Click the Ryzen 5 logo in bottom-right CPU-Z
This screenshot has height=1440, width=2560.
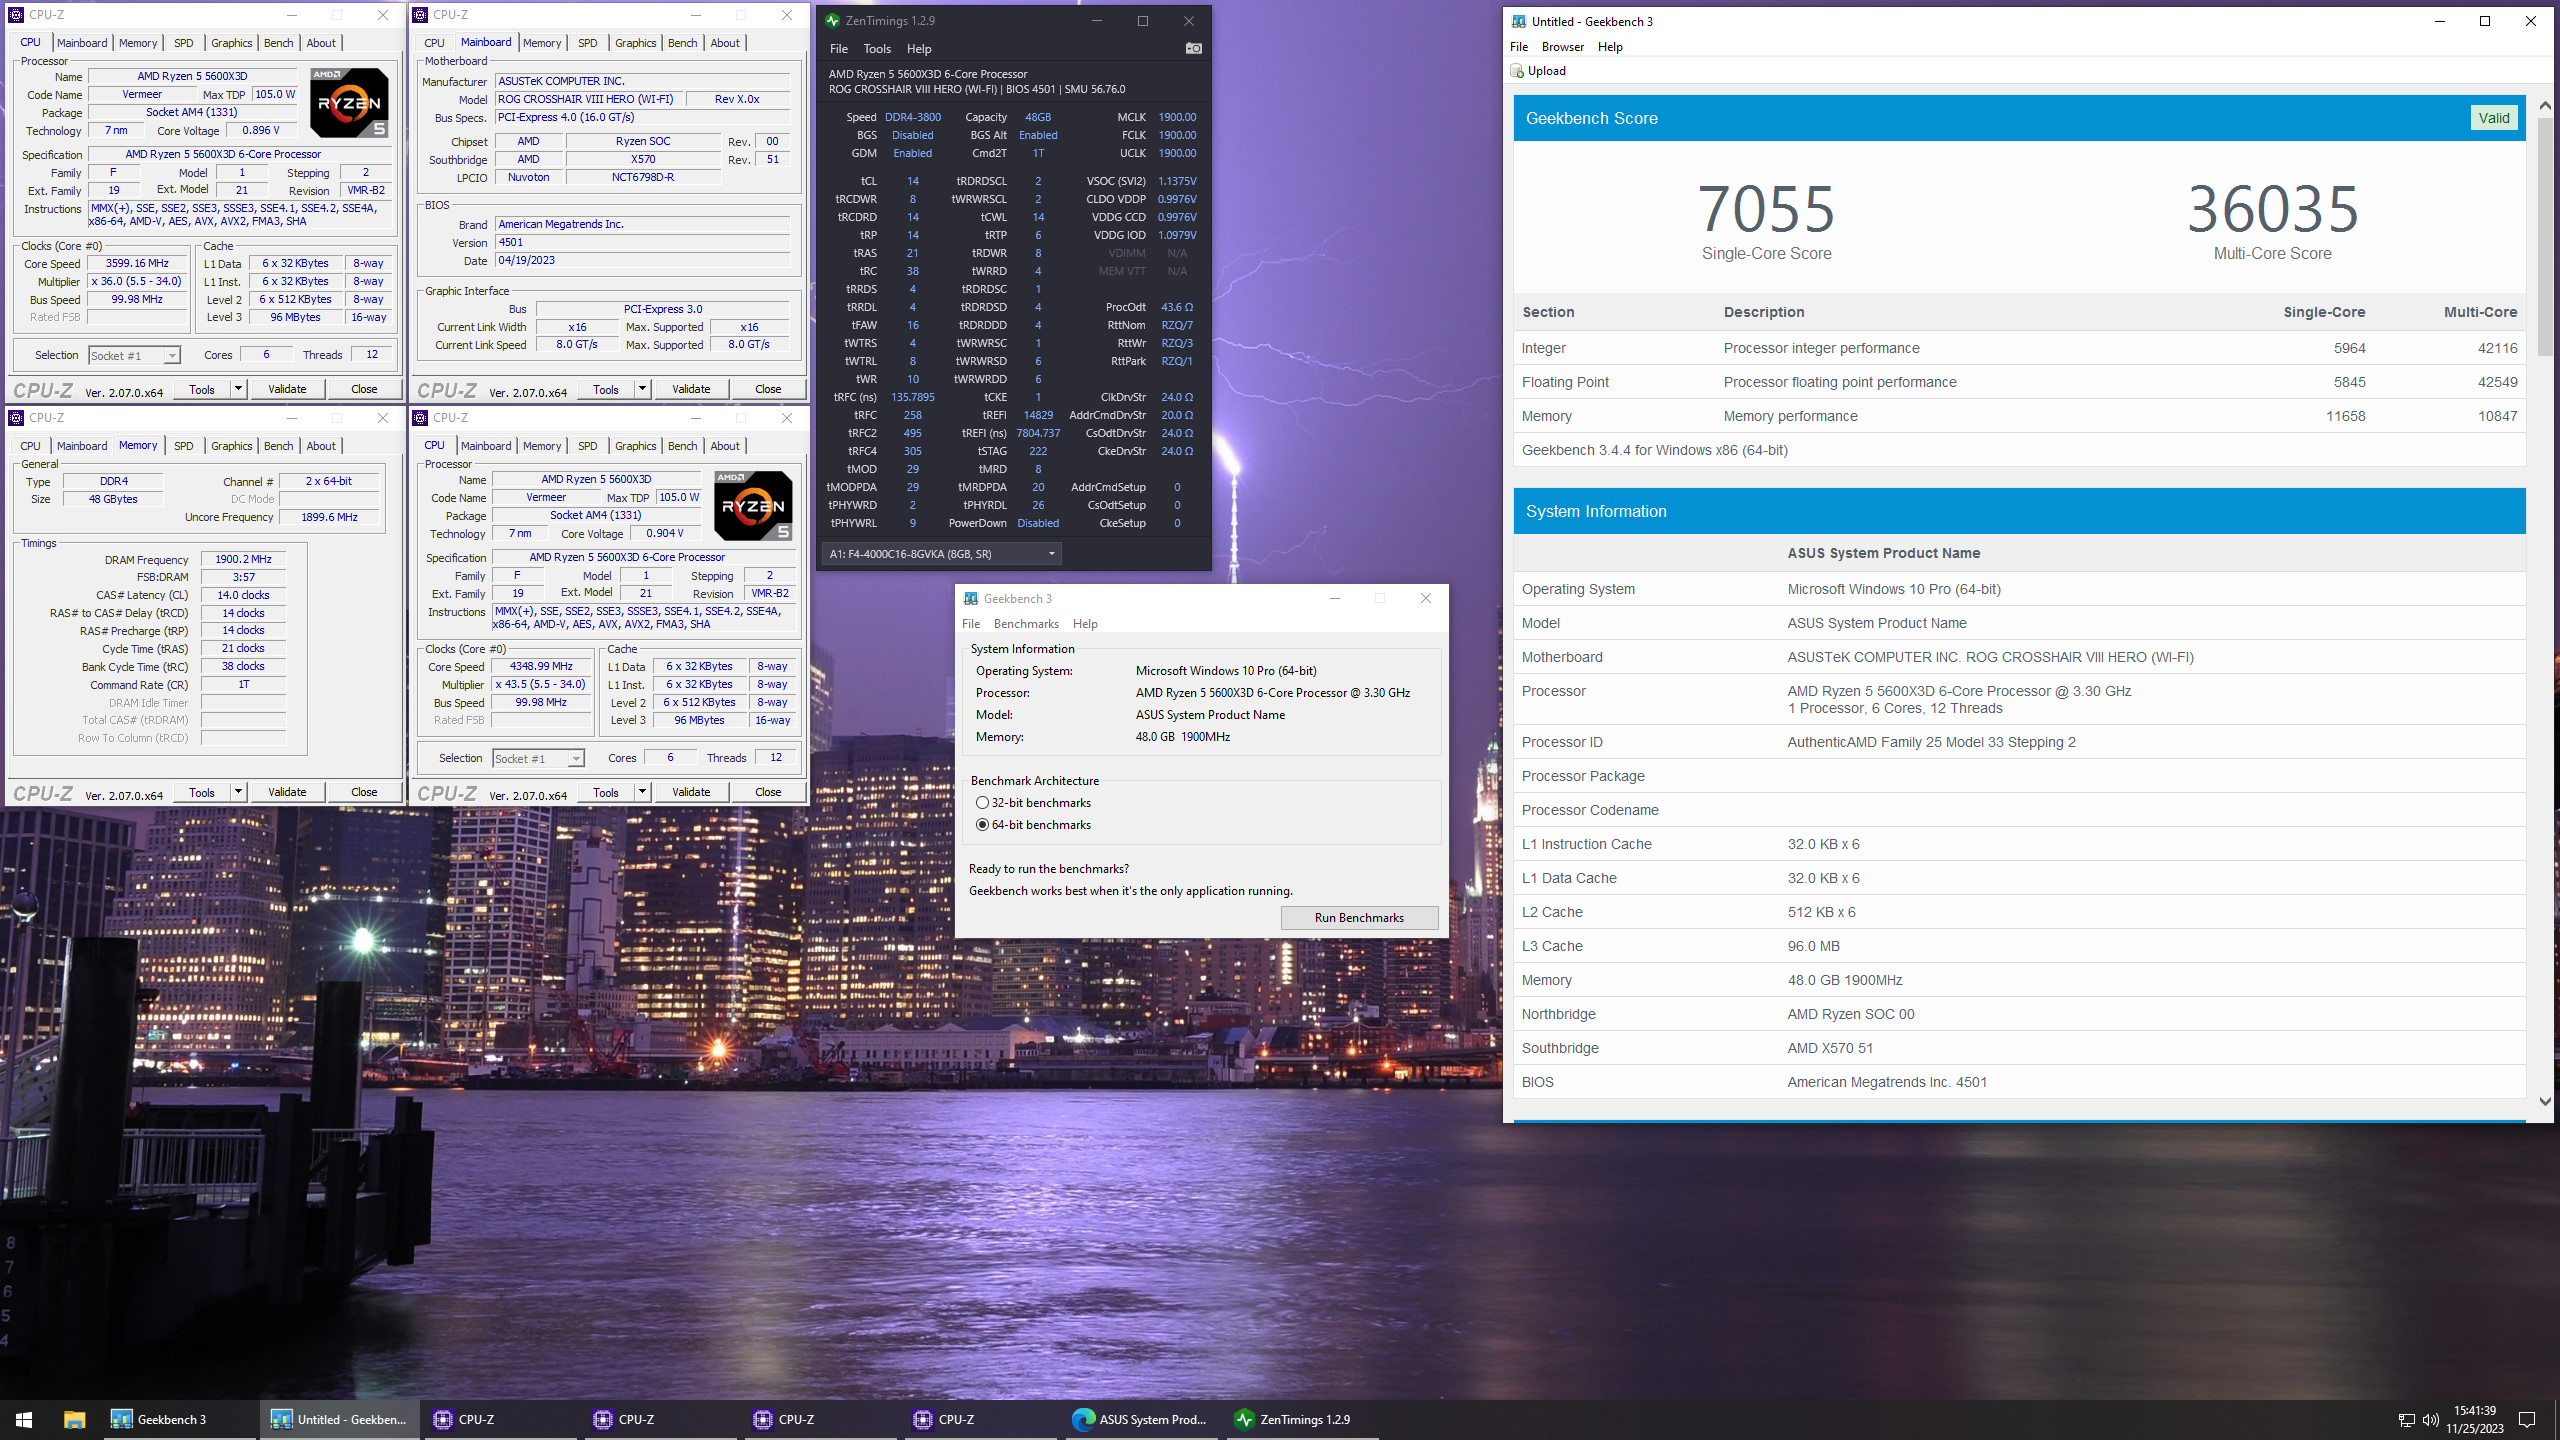coord(753,505)
